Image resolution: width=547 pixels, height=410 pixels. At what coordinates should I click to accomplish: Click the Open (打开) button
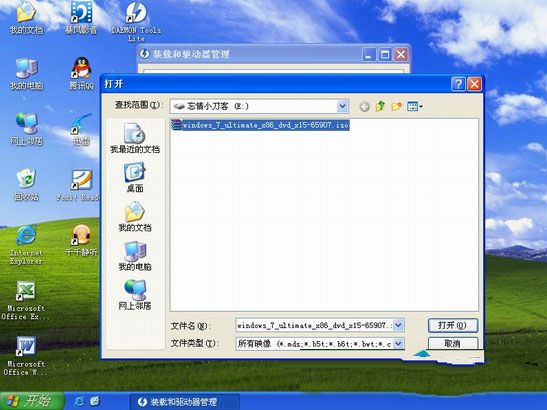[452, 325]
